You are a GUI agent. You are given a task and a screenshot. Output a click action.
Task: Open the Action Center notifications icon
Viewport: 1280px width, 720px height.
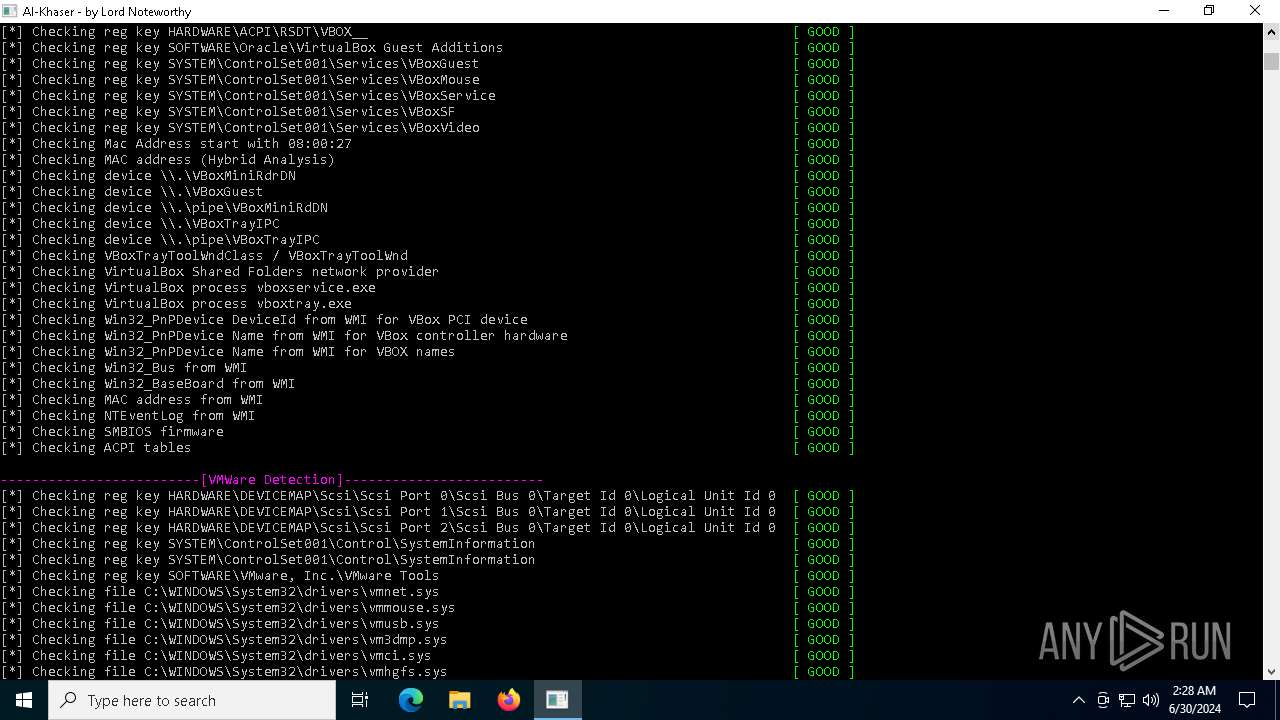click(1247, 700)
